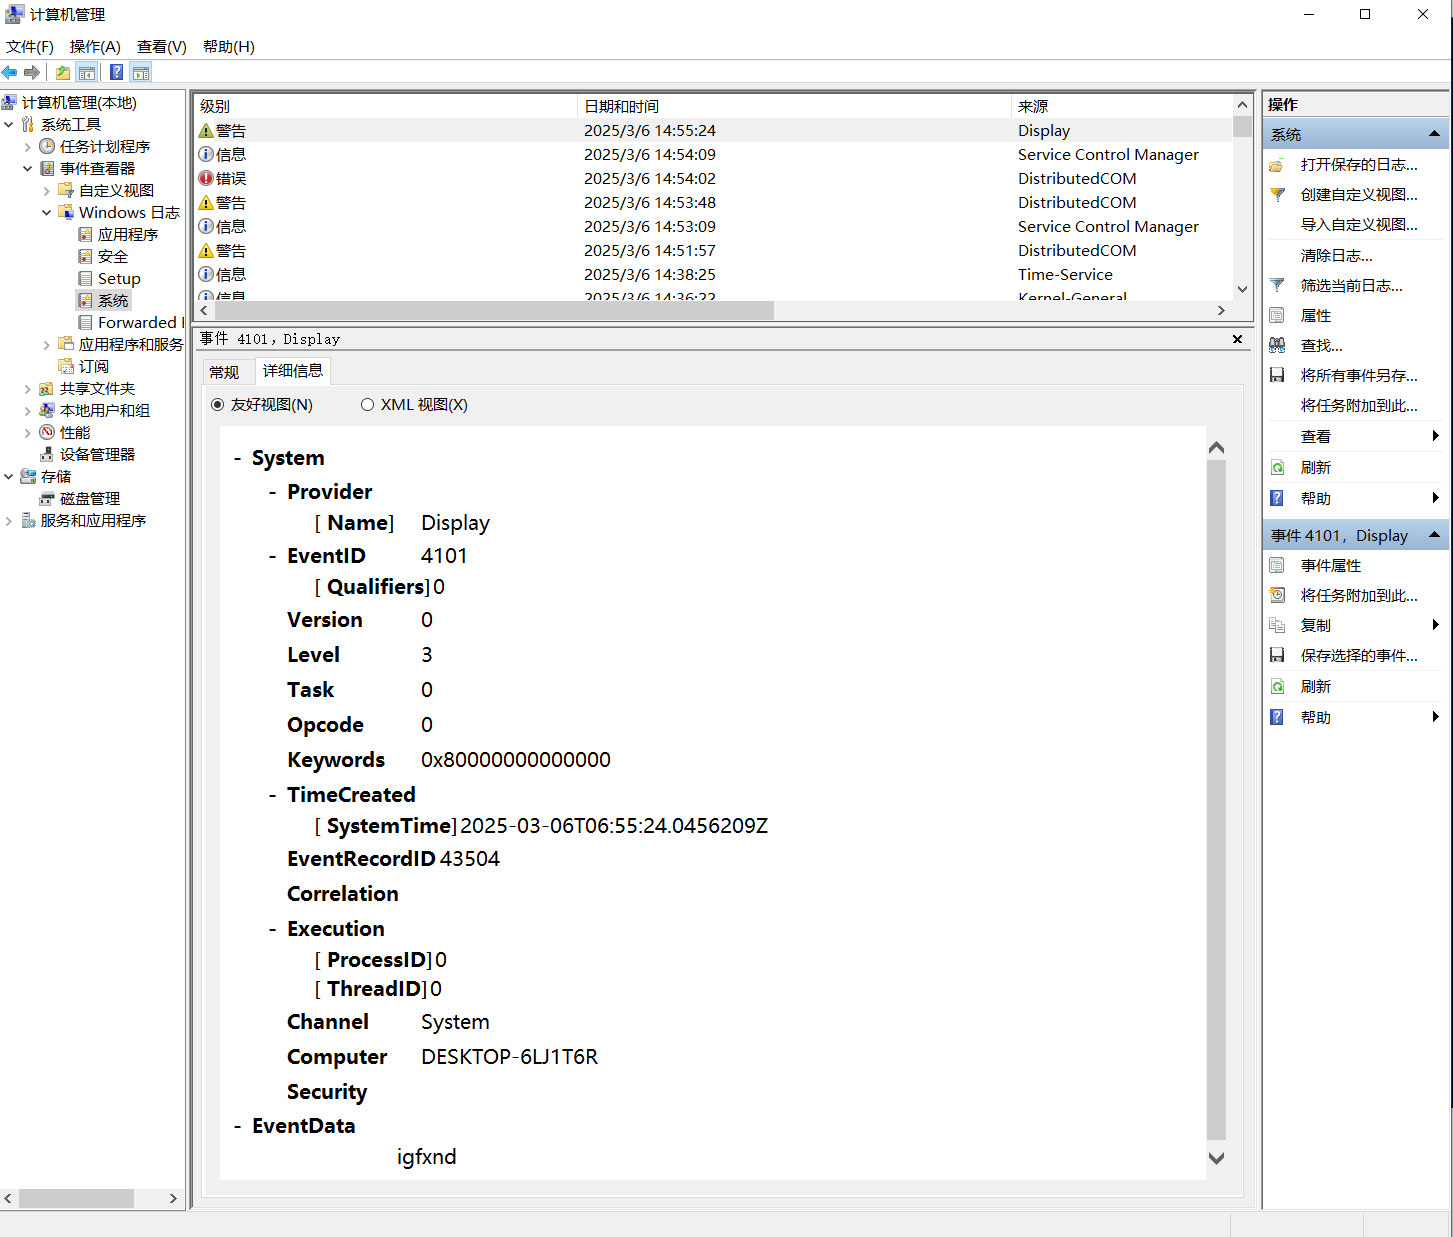Collapse the Windows 日志 tree node
The width and height of the screenshot is (1453, 1237).
(46, 212)
